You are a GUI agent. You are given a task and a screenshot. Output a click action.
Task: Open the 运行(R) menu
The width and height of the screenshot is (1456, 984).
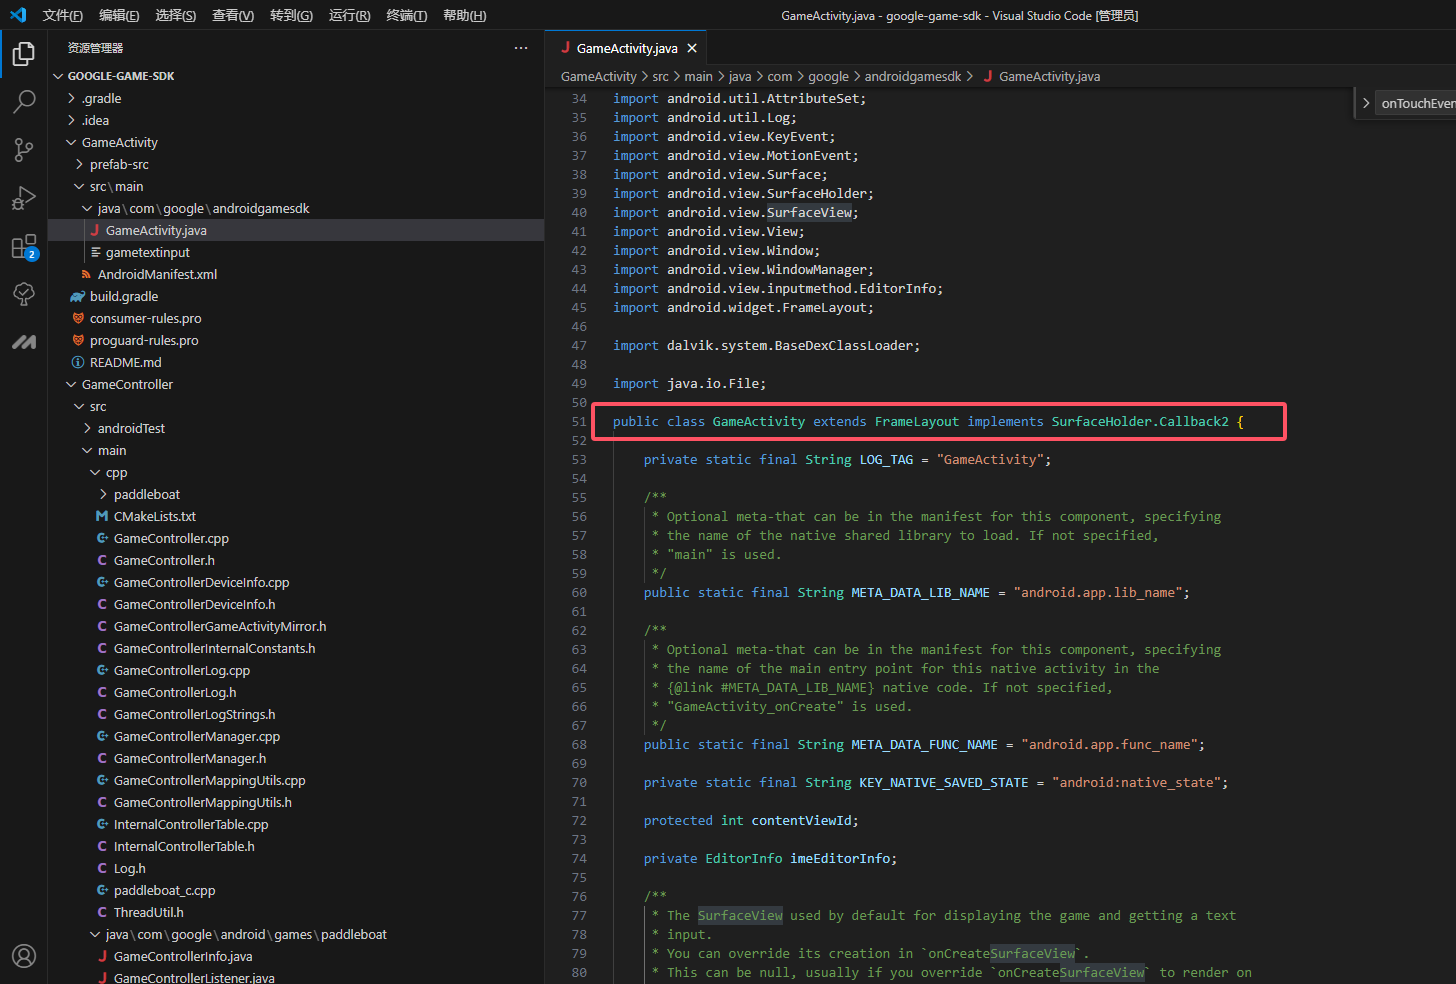349,16
